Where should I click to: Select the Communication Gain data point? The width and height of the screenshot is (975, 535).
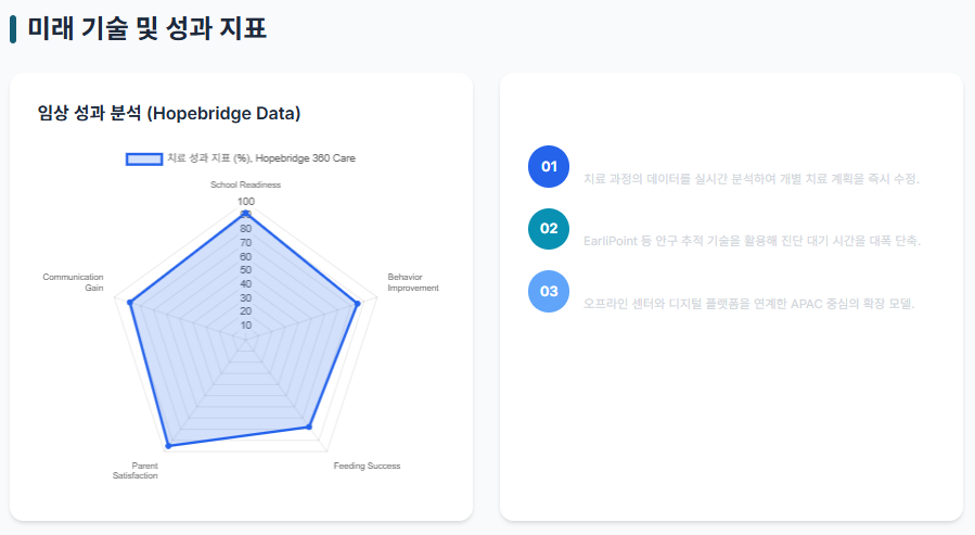(x=130, y=302)
